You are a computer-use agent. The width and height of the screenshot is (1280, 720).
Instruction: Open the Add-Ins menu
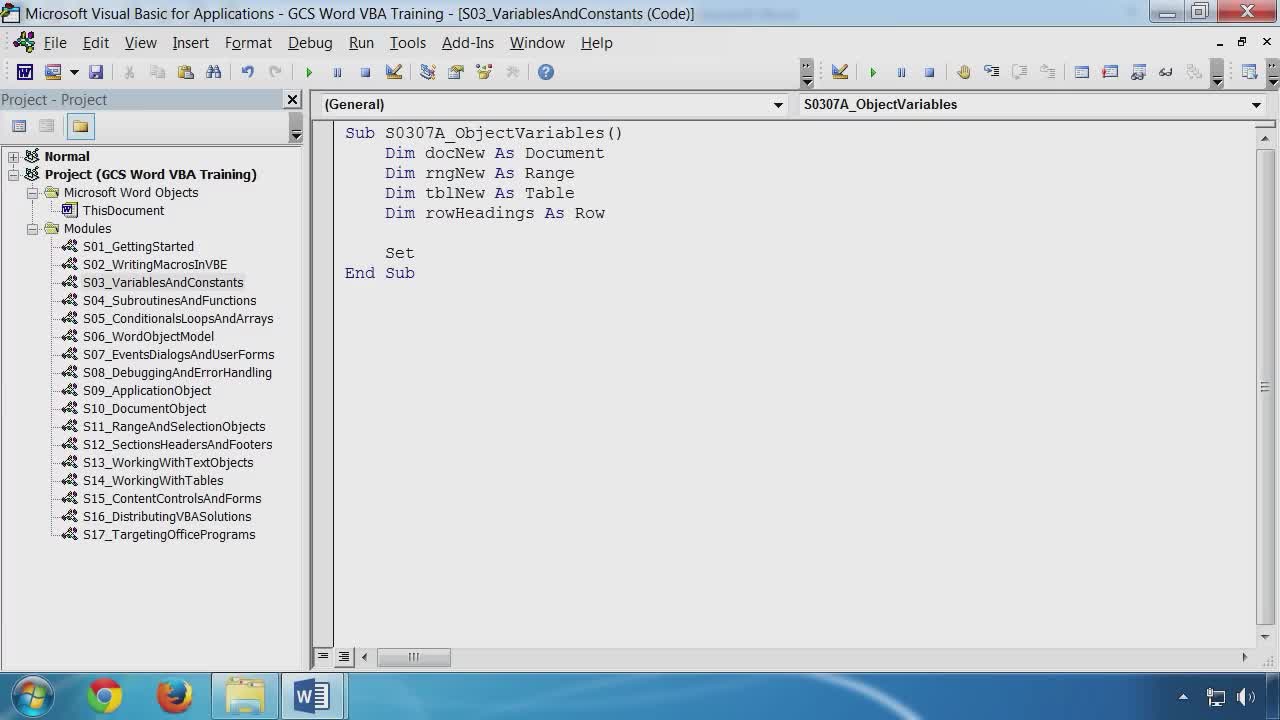click(468, 43)
